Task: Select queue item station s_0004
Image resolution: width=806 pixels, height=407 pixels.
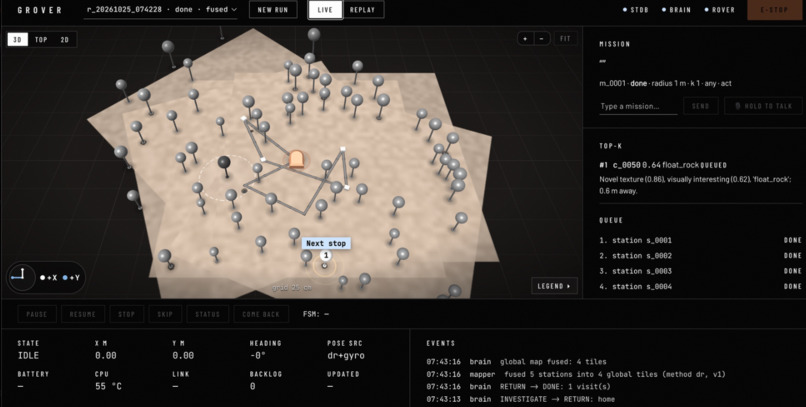Action: click(700, 286)
